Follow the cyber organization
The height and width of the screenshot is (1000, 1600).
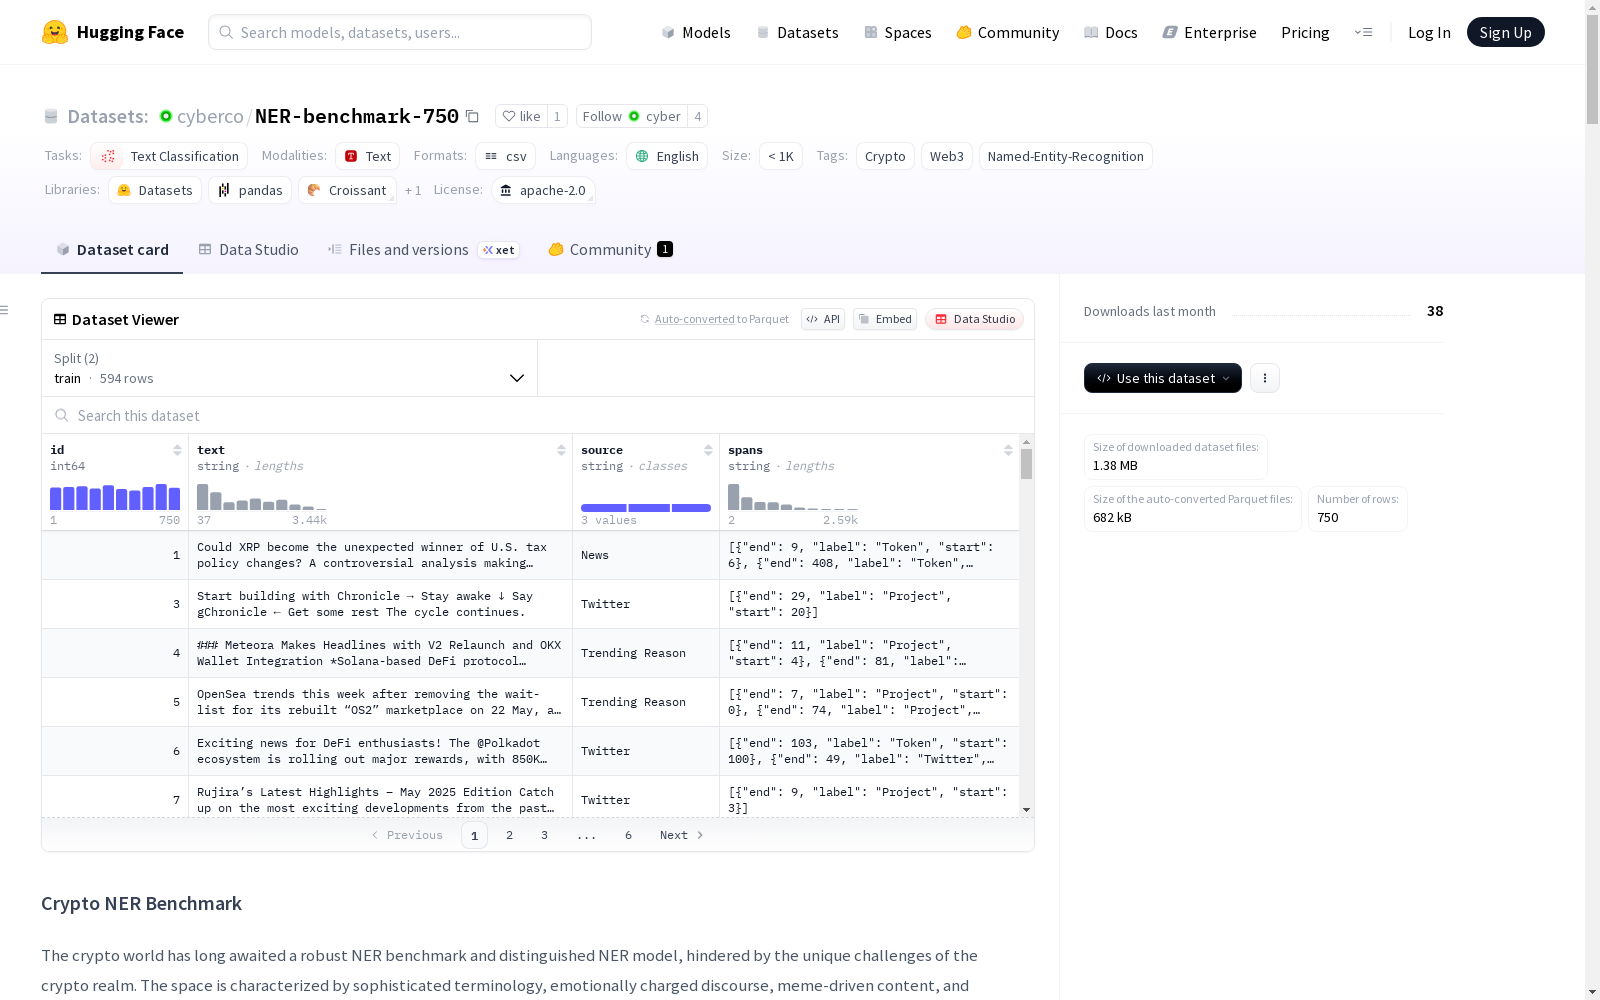pos(632,116)
